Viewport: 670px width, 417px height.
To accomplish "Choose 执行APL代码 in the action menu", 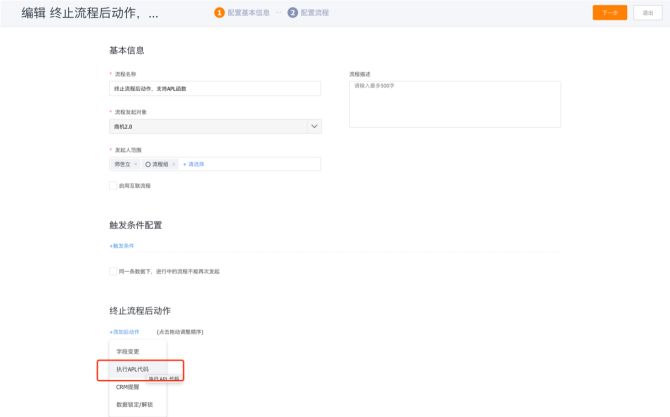I will 132,369.
